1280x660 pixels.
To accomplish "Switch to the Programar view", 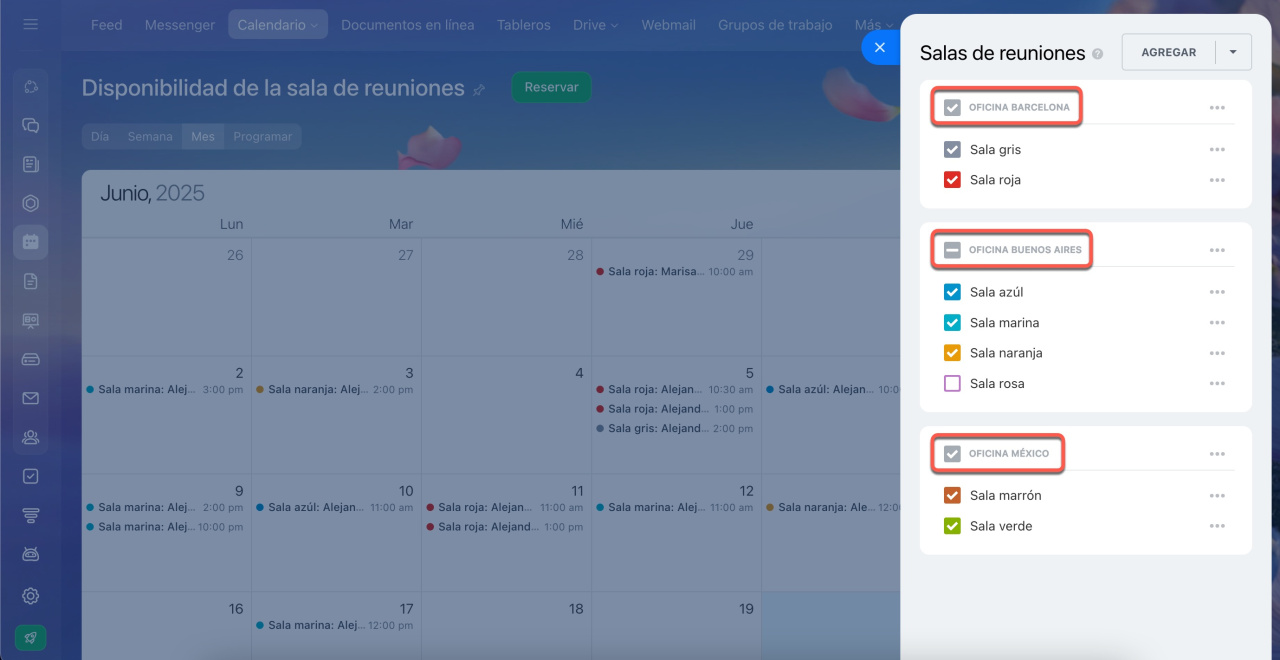I will [x=263, y=137].
